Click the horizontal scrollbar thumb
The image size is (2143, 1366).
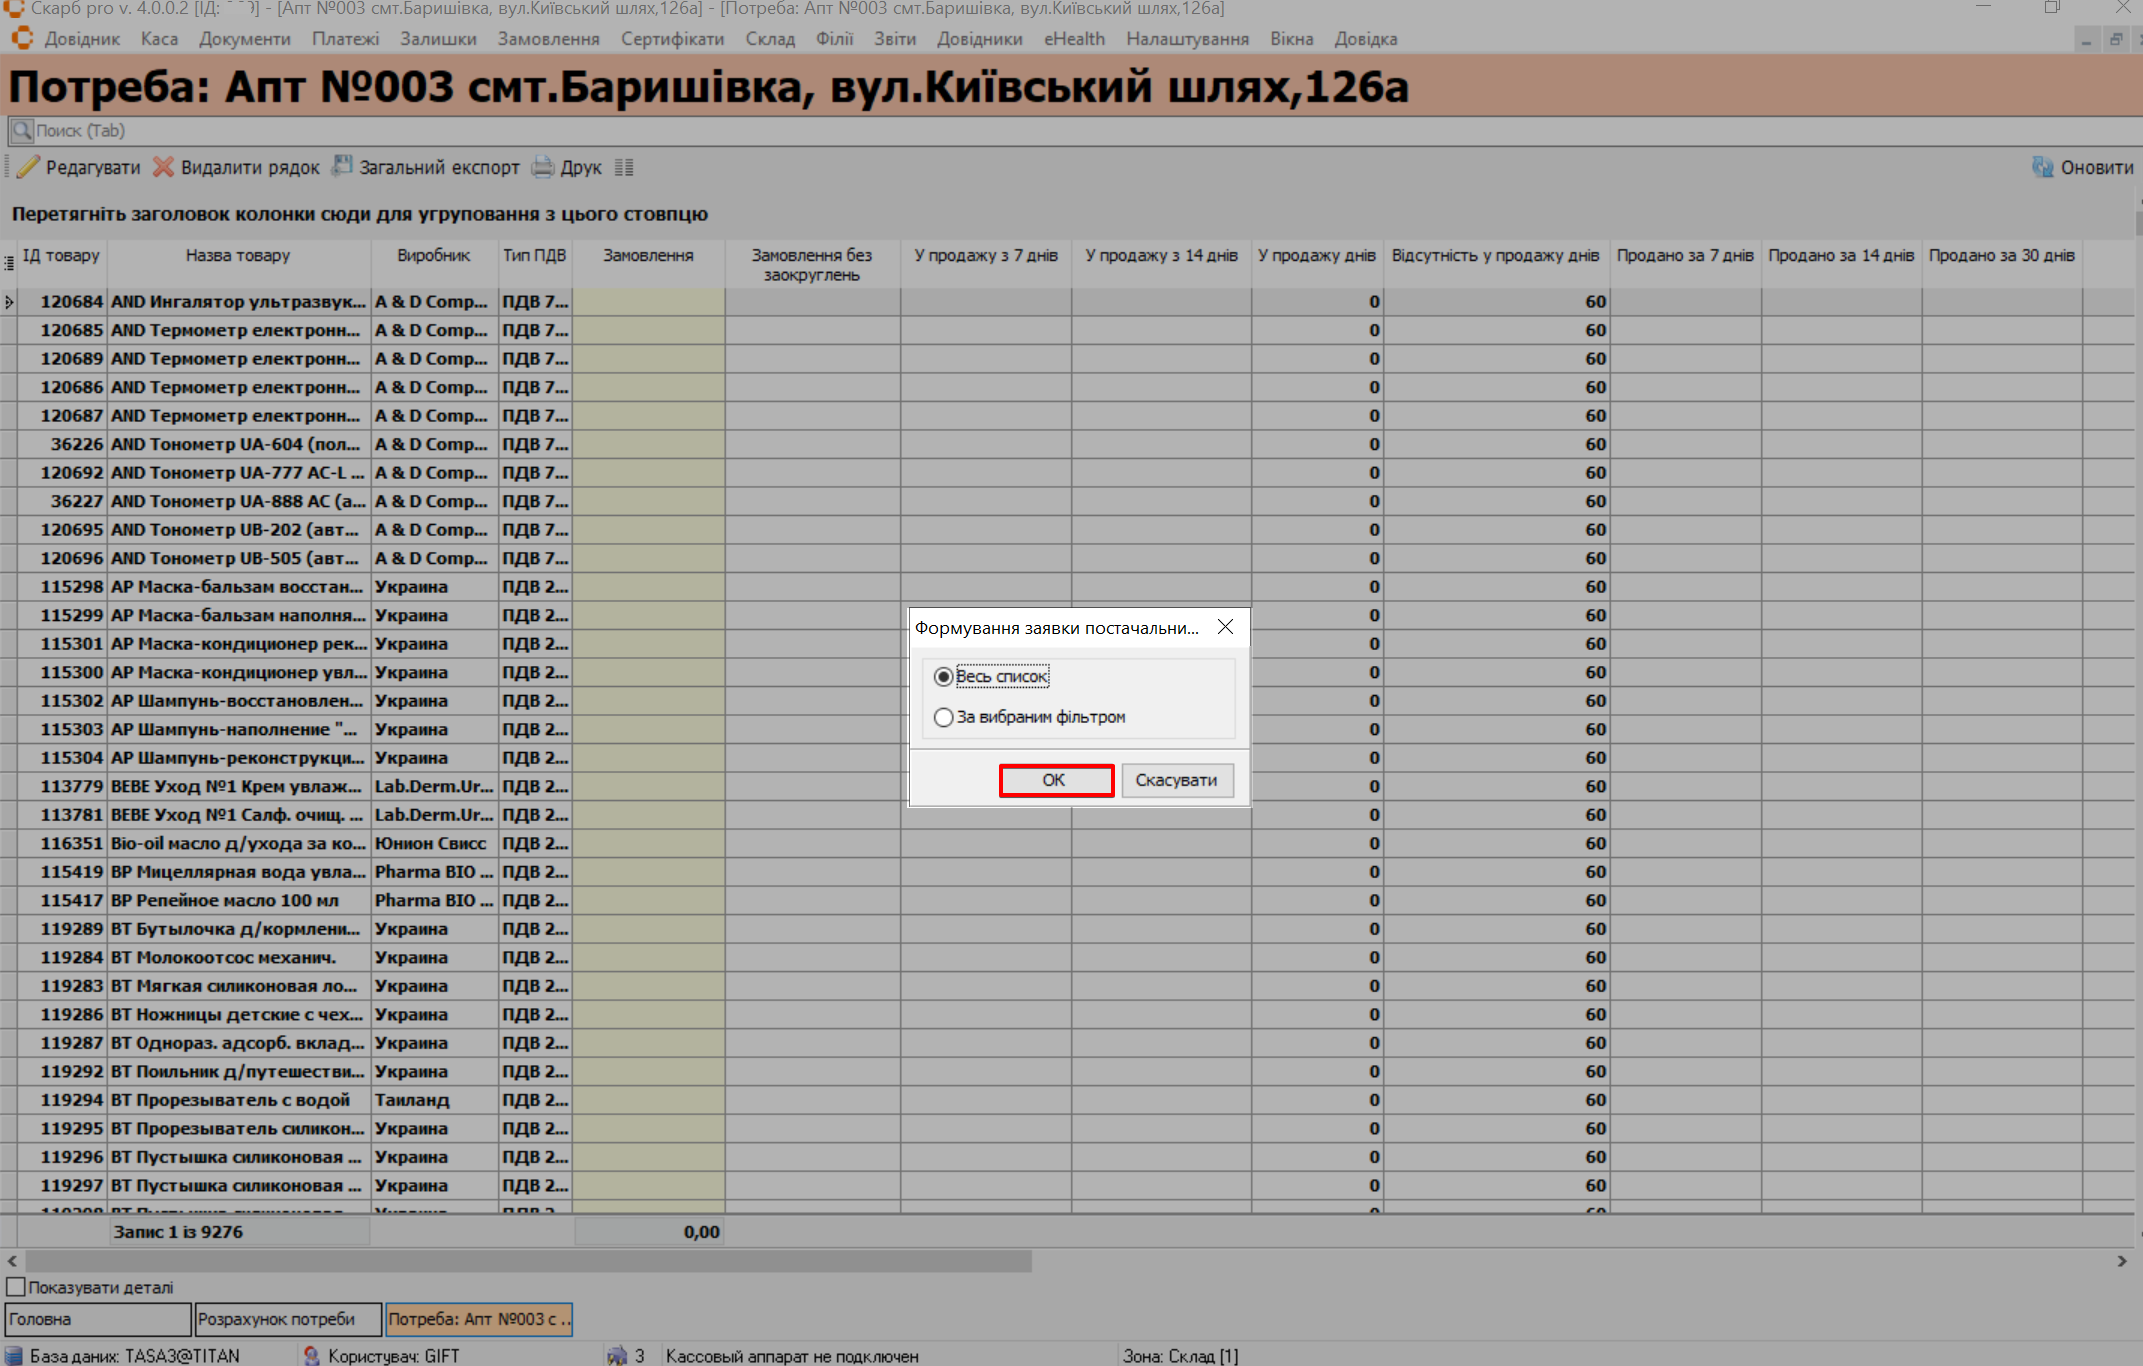(528, 1261)
